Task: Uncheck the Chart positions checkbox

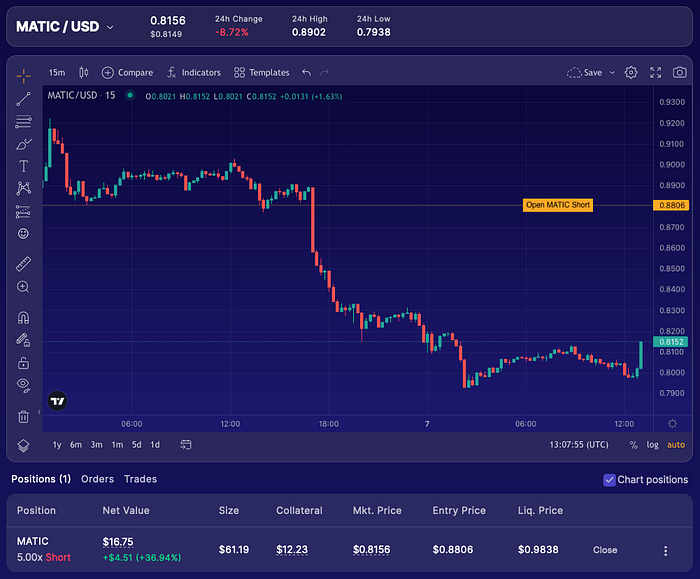Action: 609,480
